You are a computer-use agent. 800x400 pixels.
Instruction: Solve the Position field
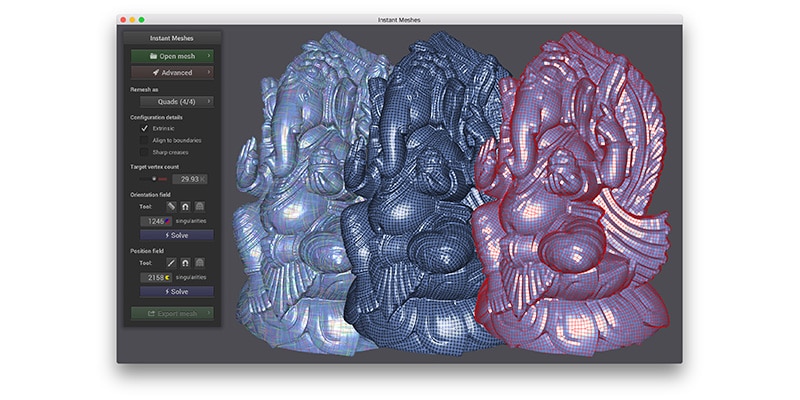176,291
